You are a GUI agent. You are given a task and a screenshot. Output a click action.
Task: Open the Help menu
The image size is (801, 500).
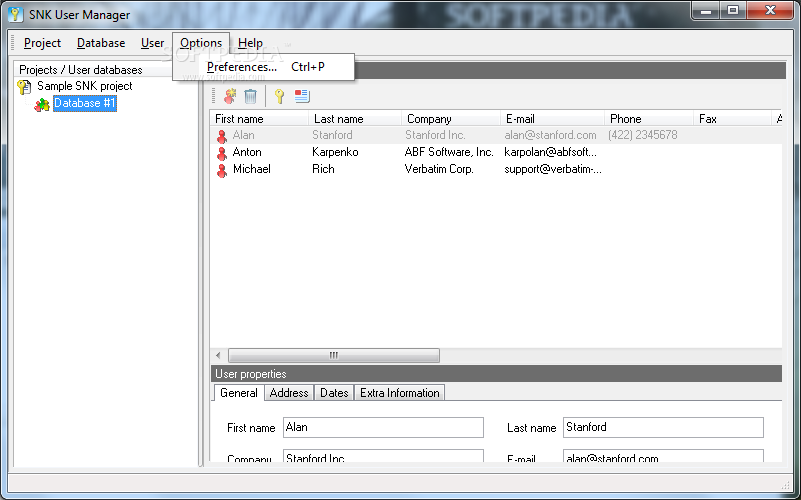pos(250,43)
